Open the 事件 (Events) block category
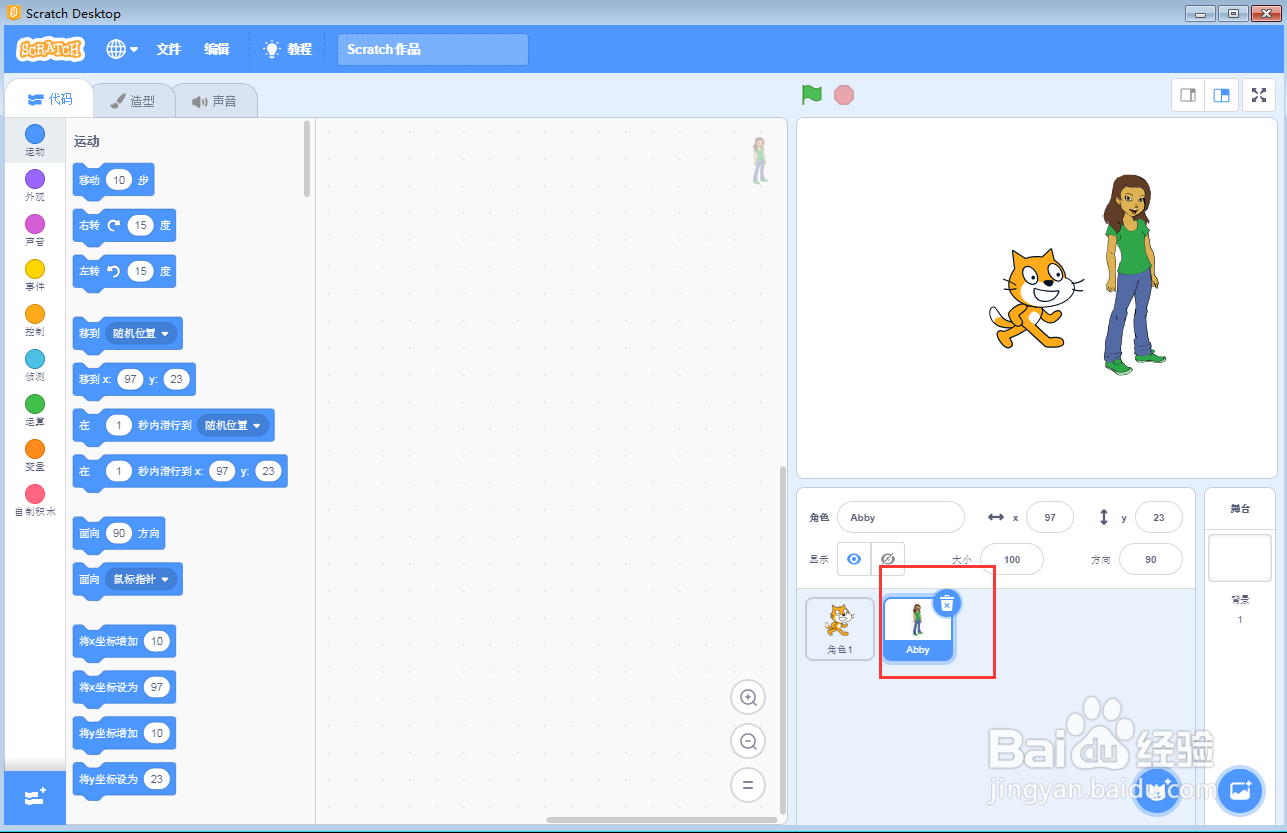Image resolution: width=1287 pixels, height=833 pixels. [34, 278]
